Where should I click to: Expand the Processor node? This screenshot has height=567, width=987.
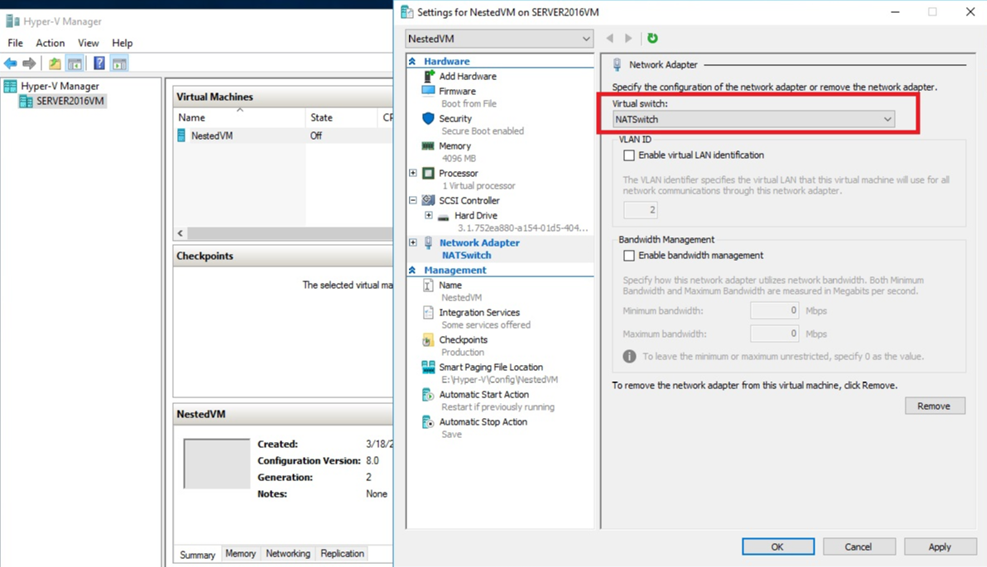[413, 173]
